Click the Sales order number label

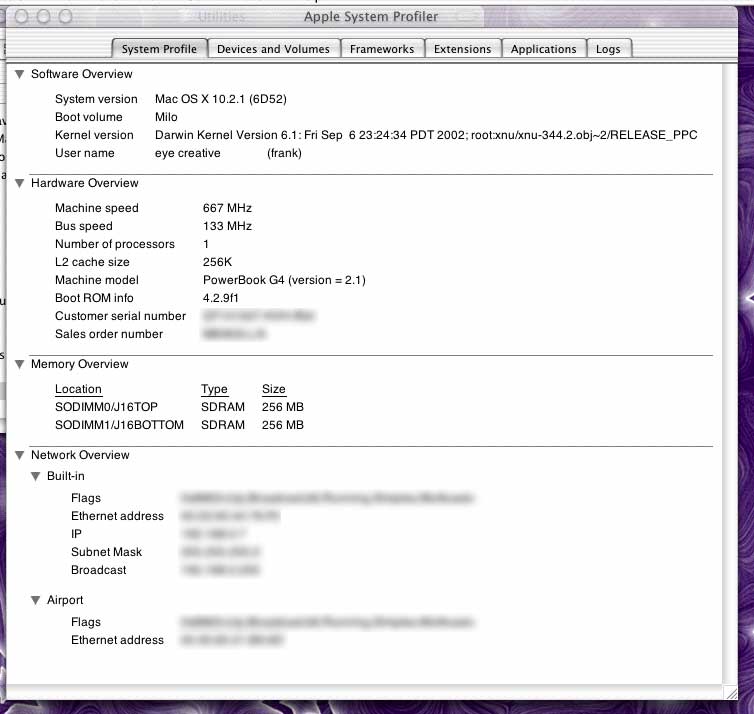[109, 334]
